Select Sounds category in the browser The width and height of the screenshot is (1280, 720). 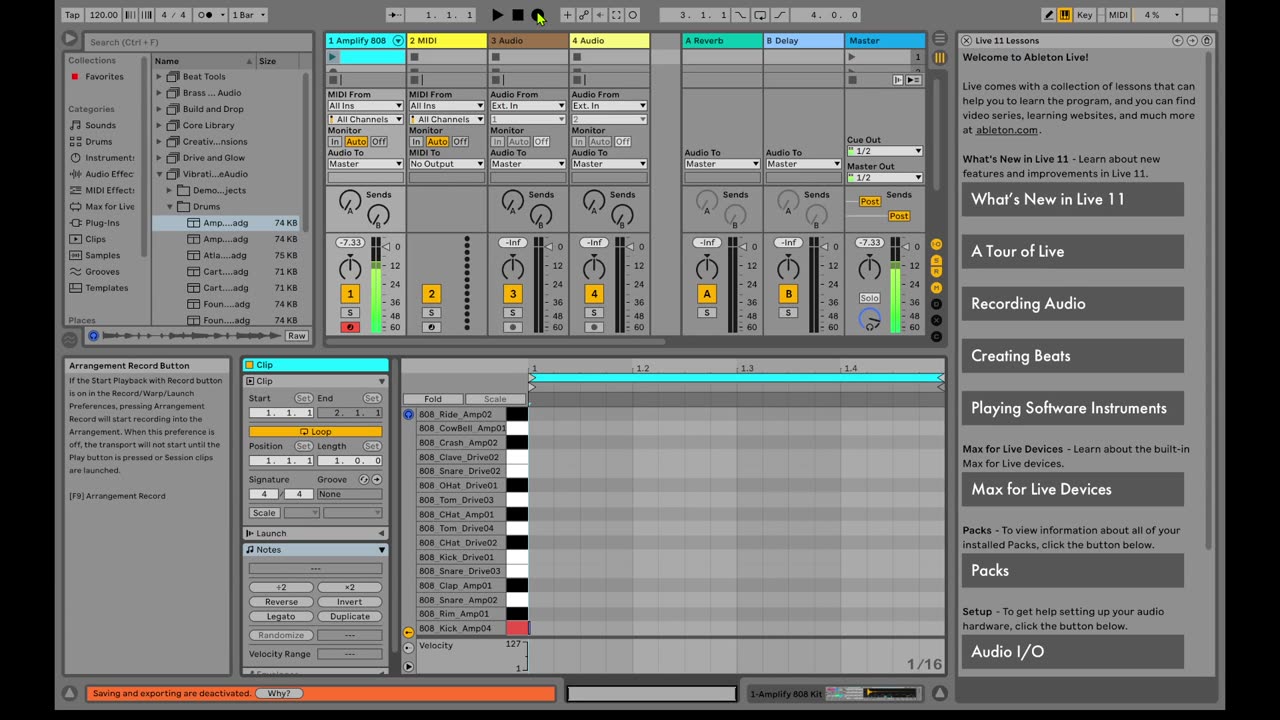click(99, 126)
